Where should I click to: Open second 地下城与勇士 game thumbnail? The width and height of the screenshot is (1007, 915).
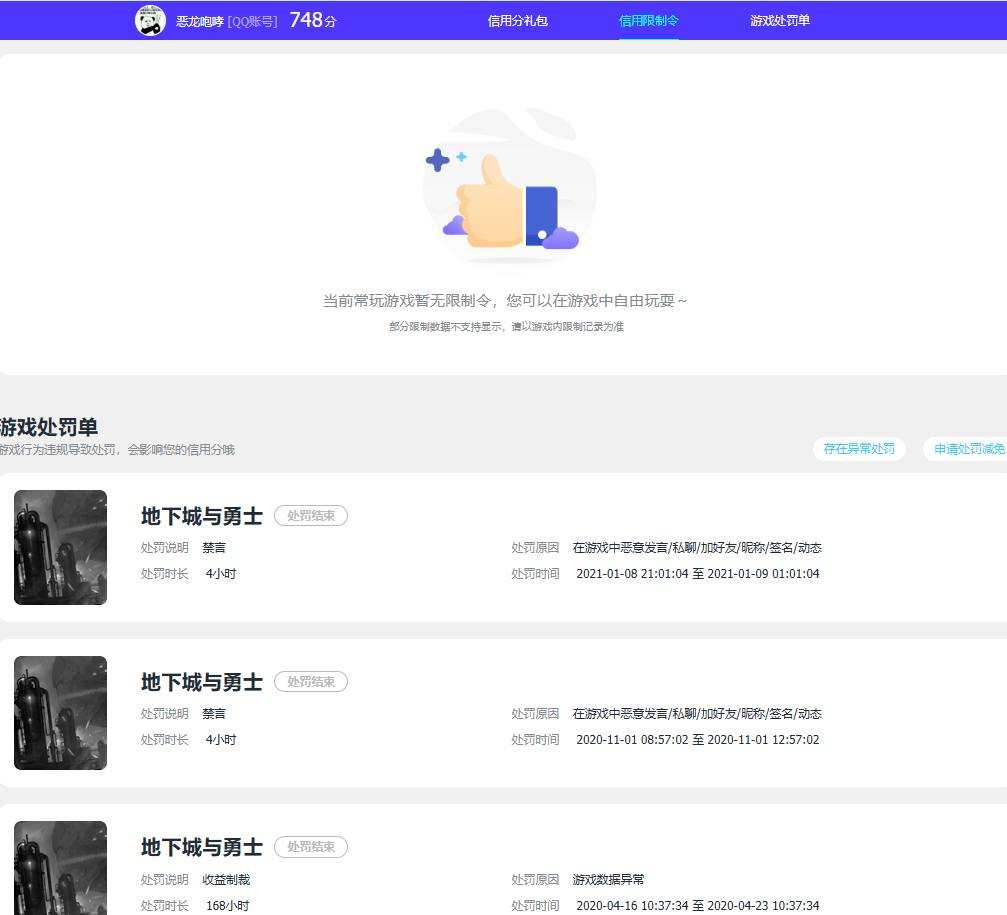(60, 713)
